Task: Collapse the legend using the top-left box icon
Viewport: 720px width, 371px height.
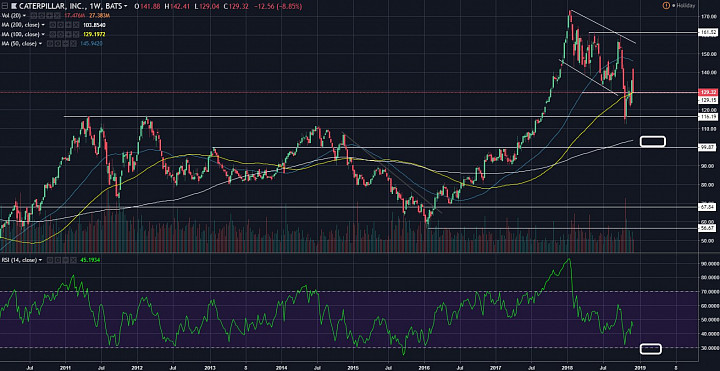Action: (5, 6)
